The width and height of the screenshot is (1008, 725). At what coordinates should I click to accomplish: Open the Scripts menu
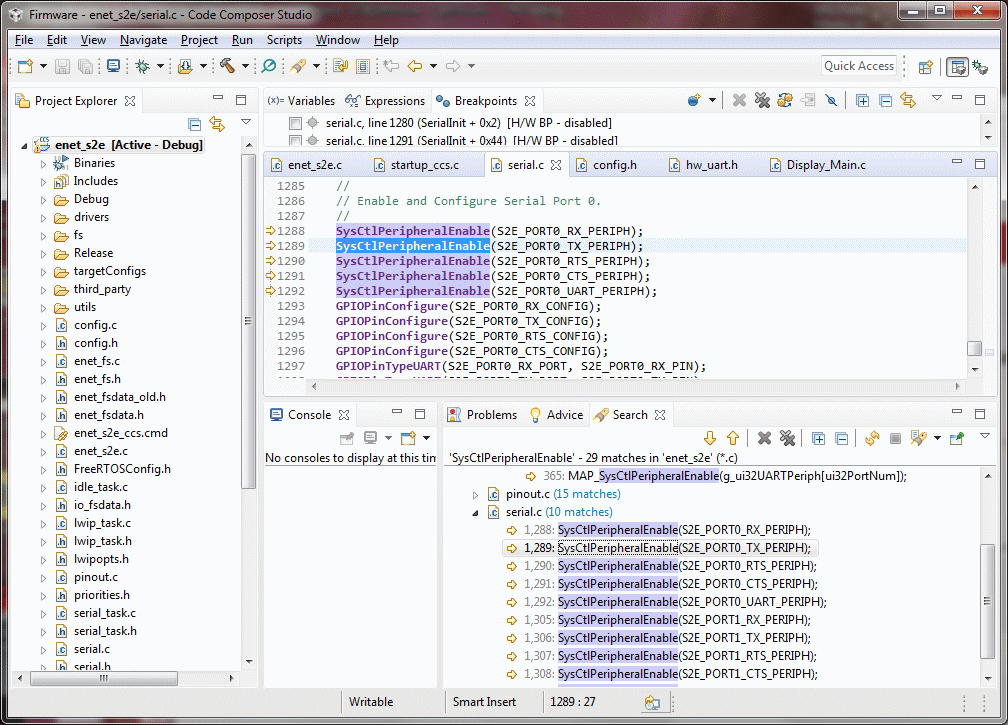click(x=284, y=40)
